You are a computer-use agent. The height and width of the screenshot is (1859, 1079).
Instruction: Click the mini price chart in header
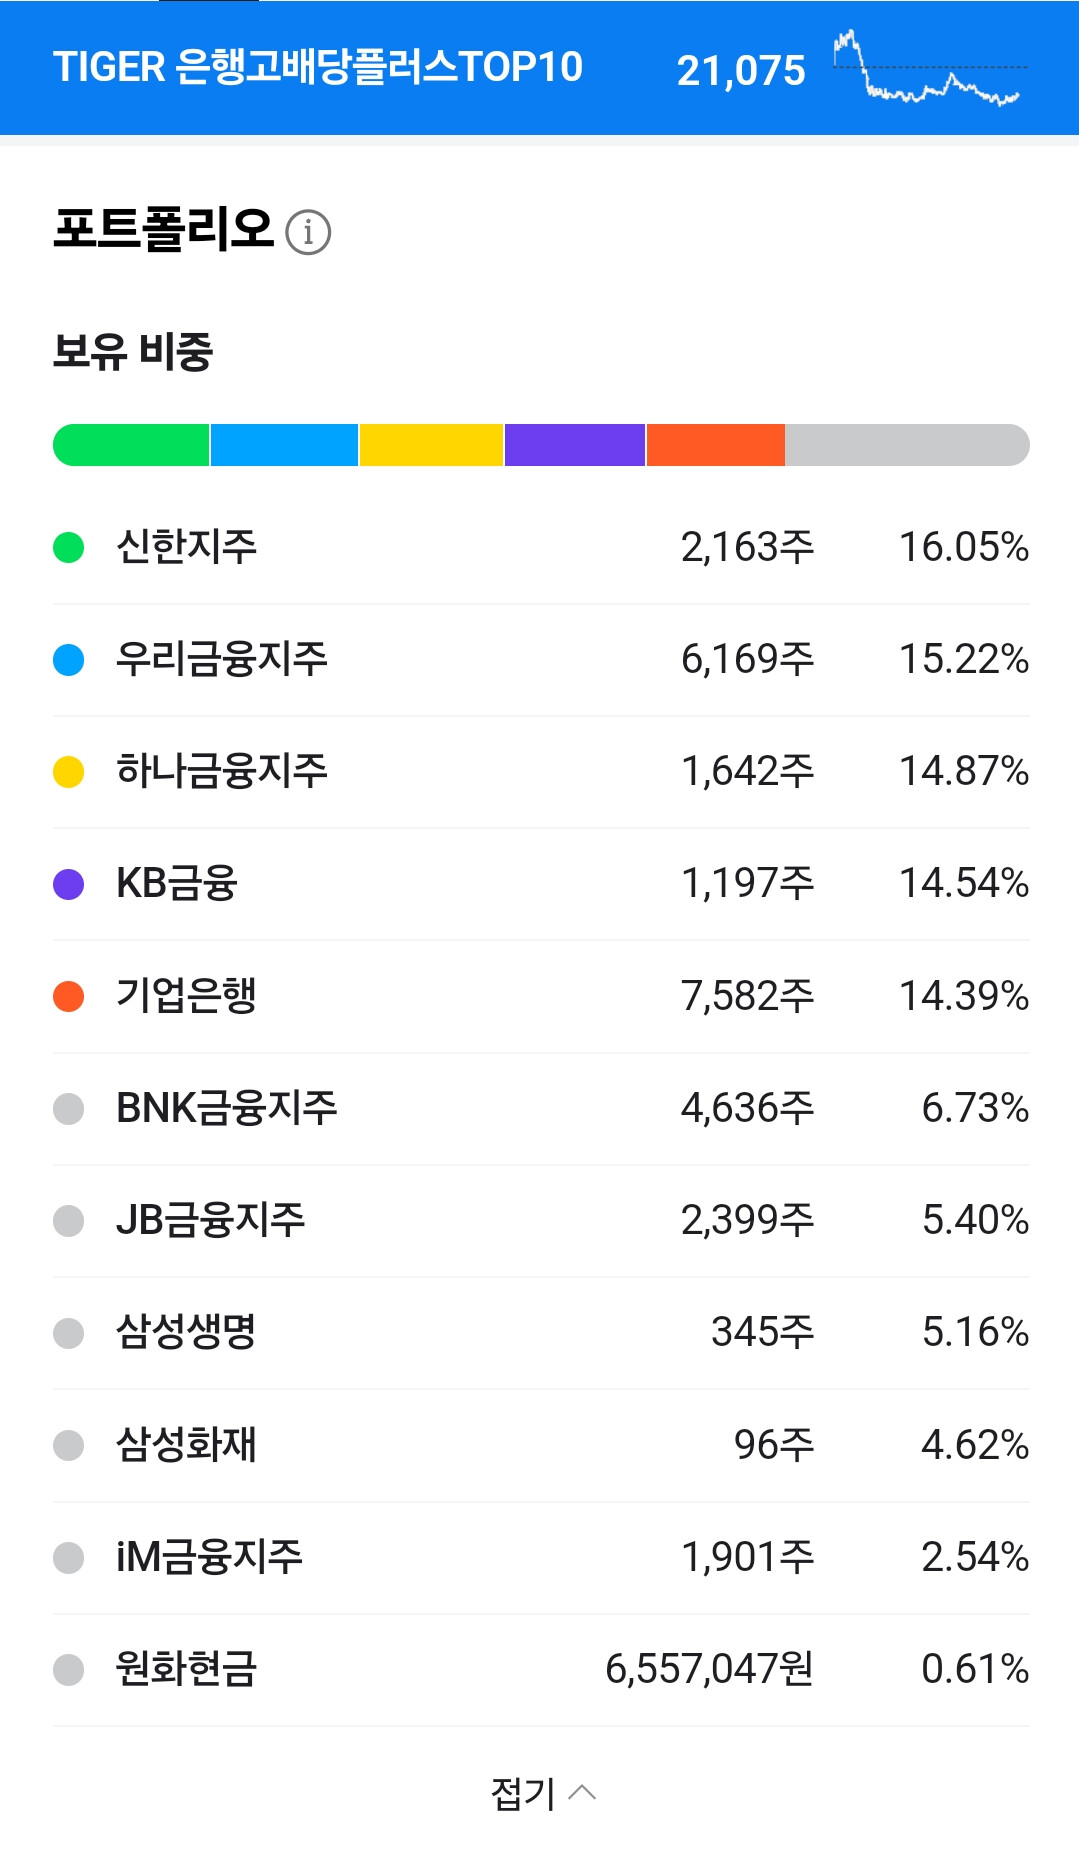(x=927, y=68)
